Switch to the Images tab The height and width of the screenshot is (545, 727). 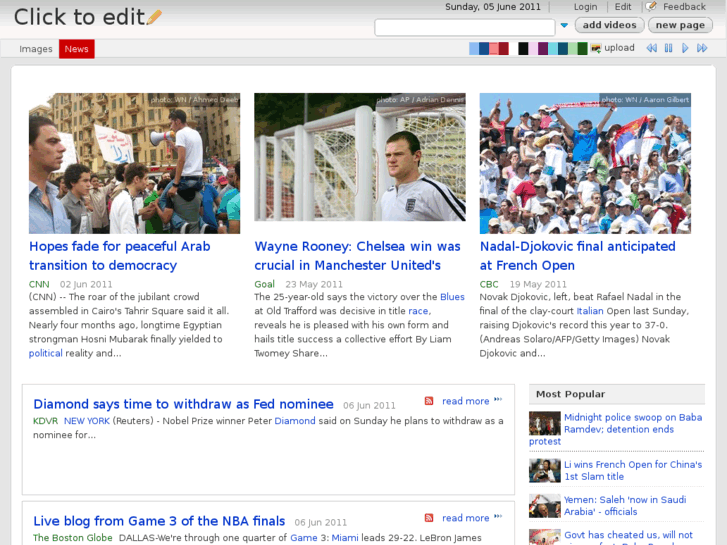36,49
